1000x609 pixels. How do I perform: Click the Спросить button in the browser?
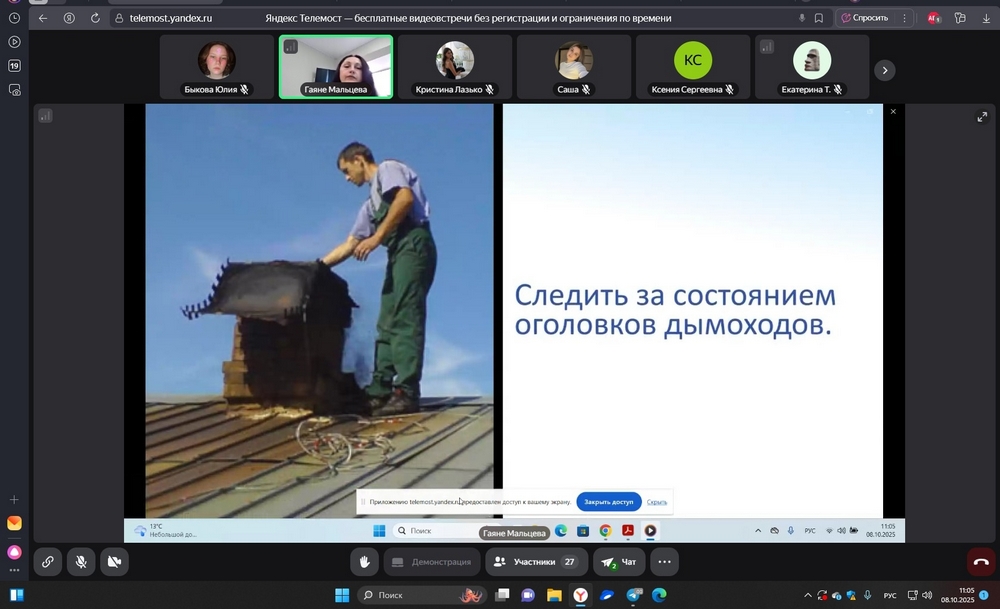pos(865,18)
